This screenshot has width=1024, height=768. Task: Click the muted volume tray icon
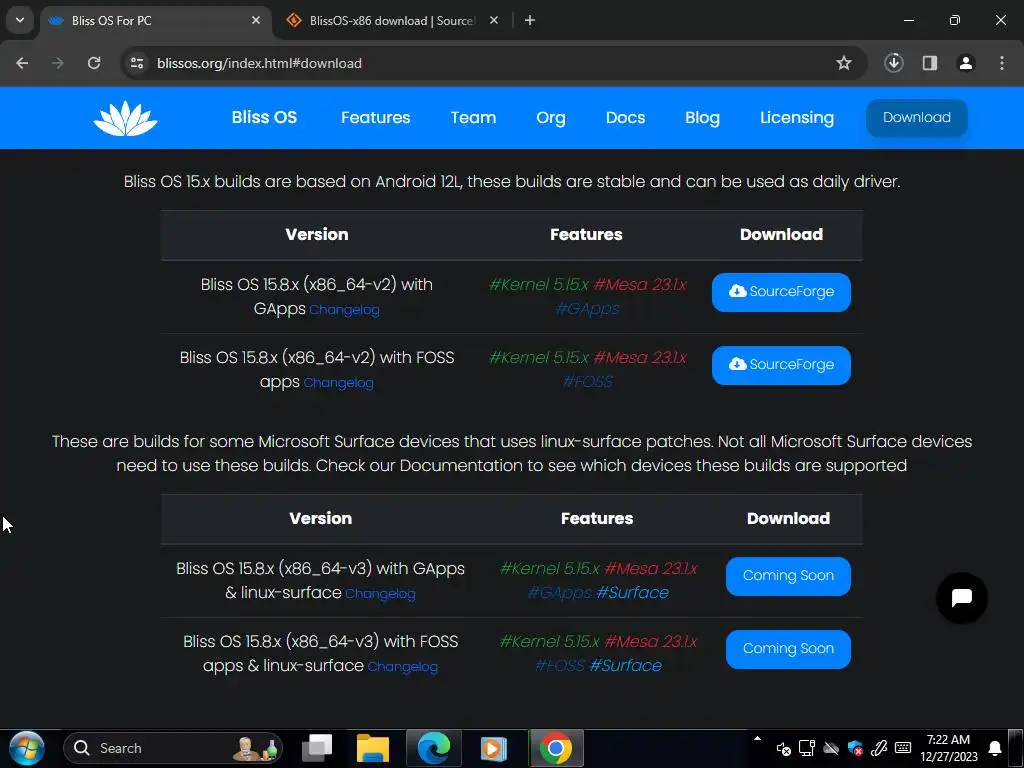click(784, 749)
